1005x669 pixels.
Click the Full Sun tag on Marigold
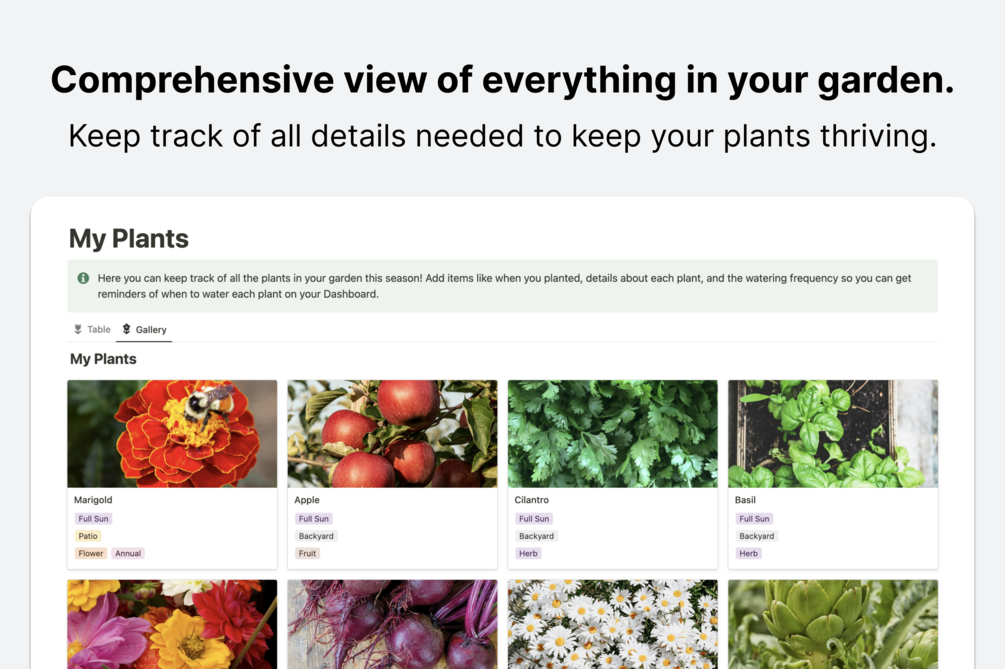point(94,518)
